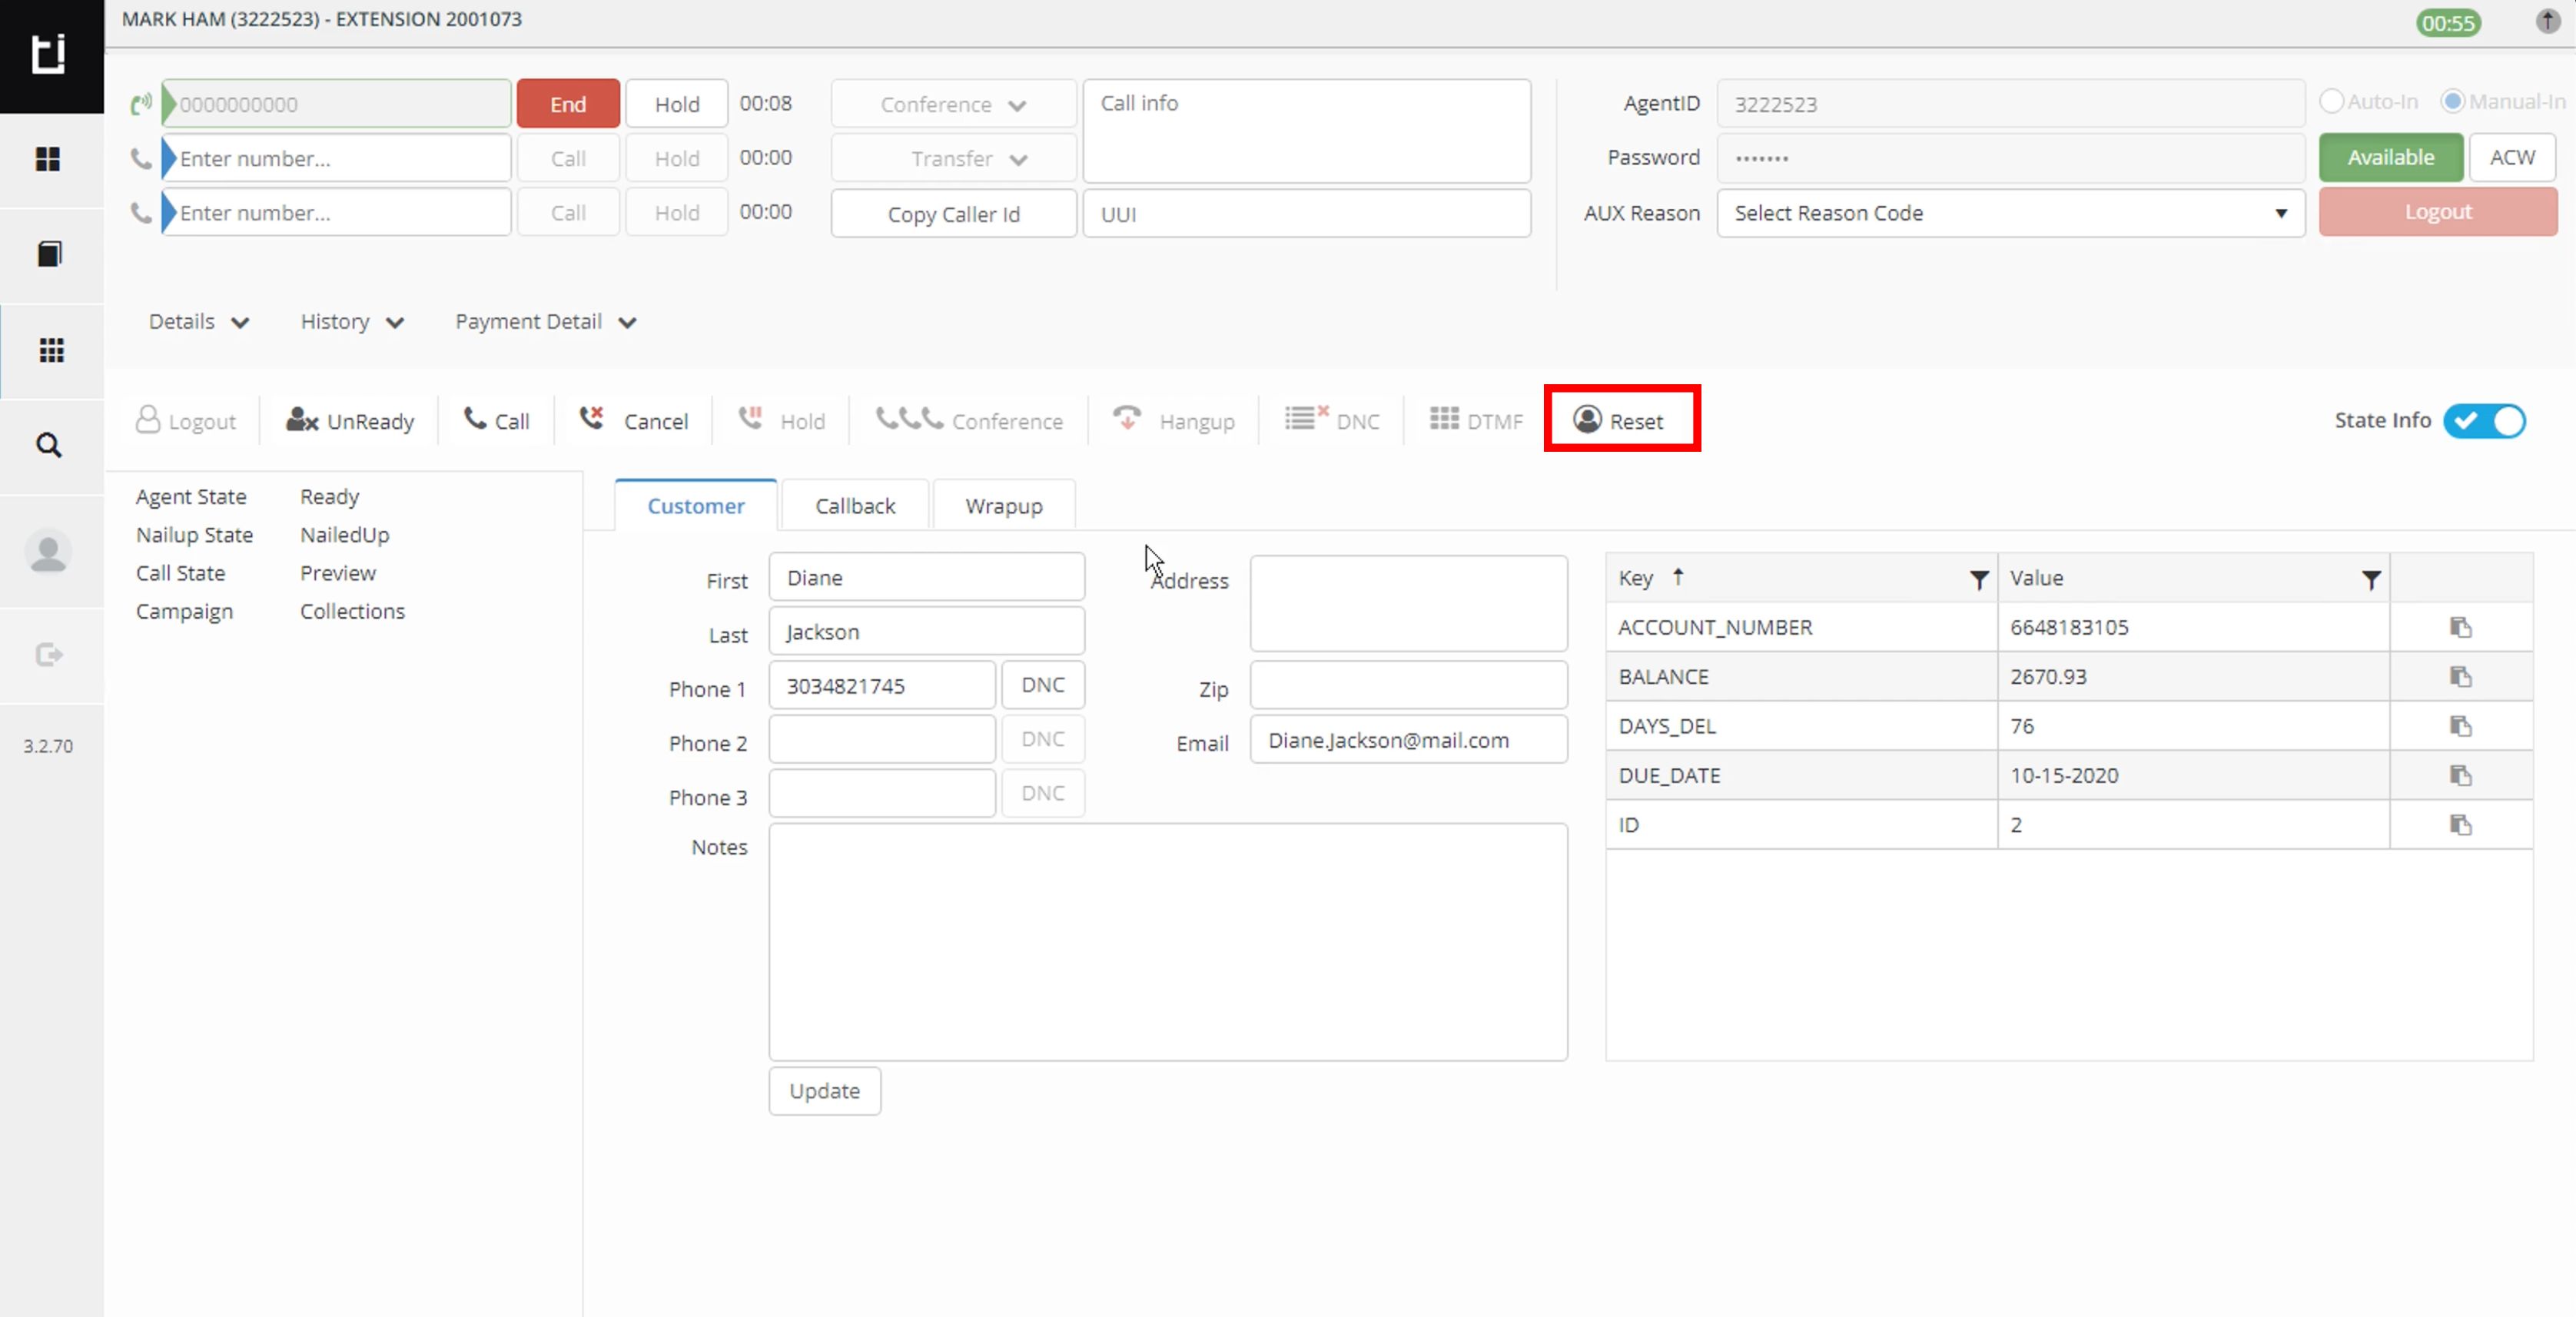Click the AgentID field

(2010, 104)
